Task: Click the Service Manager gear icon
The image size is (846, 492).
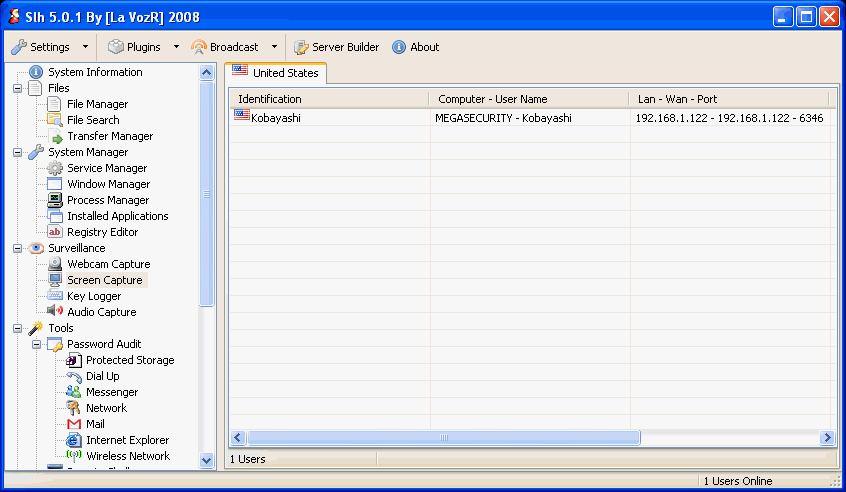Action: point(56,168)
